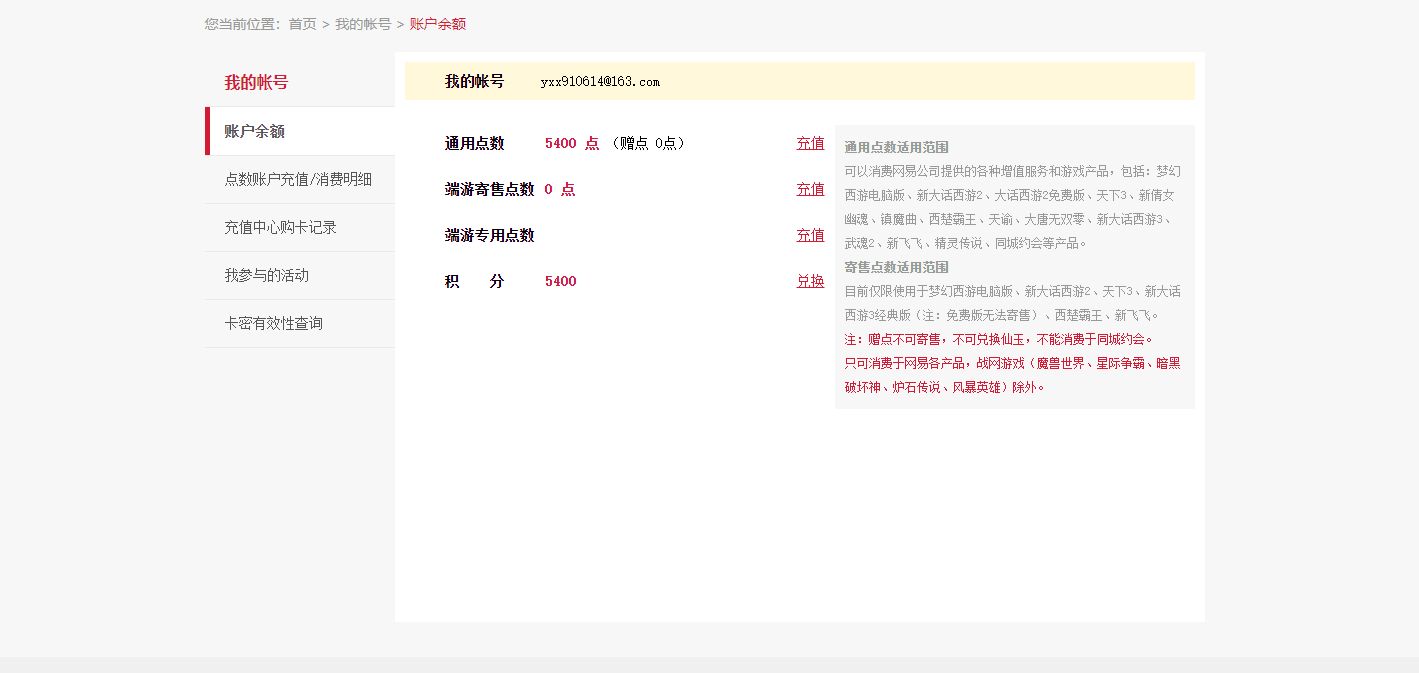Open 点数账户充值/消费明细 in sidebar
This screenshot has width=1419, height=673.
300,179
